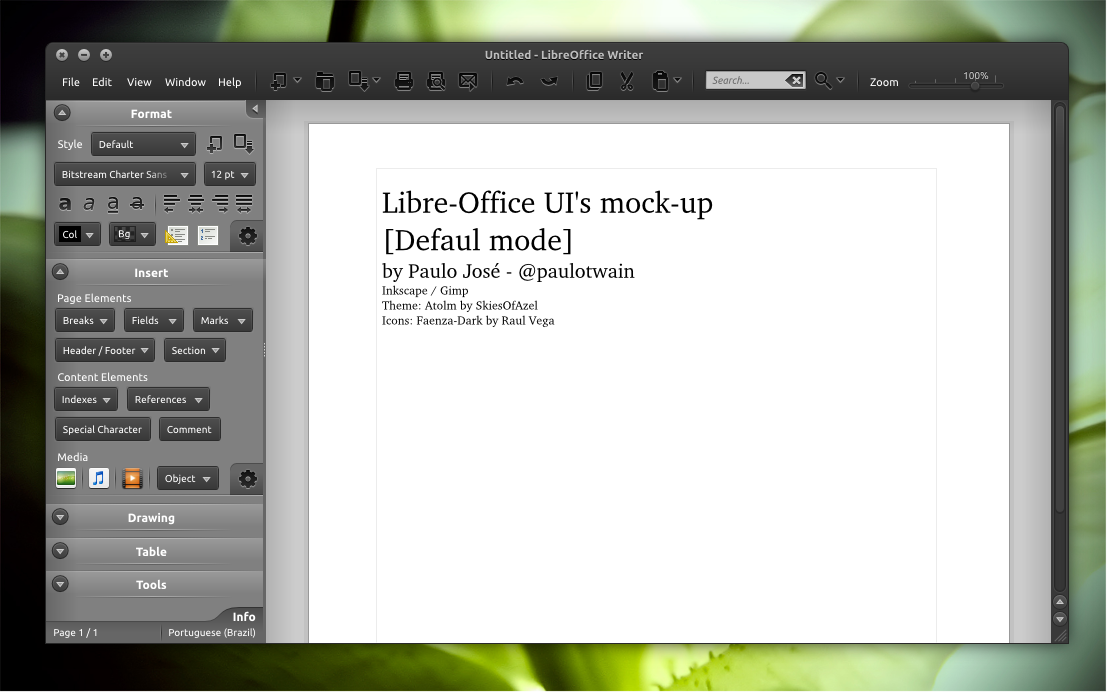Toggle strikethrough text formatting
Viewport: 1107px width, 692px height.
pyautogui.click(x=137, y=204)
